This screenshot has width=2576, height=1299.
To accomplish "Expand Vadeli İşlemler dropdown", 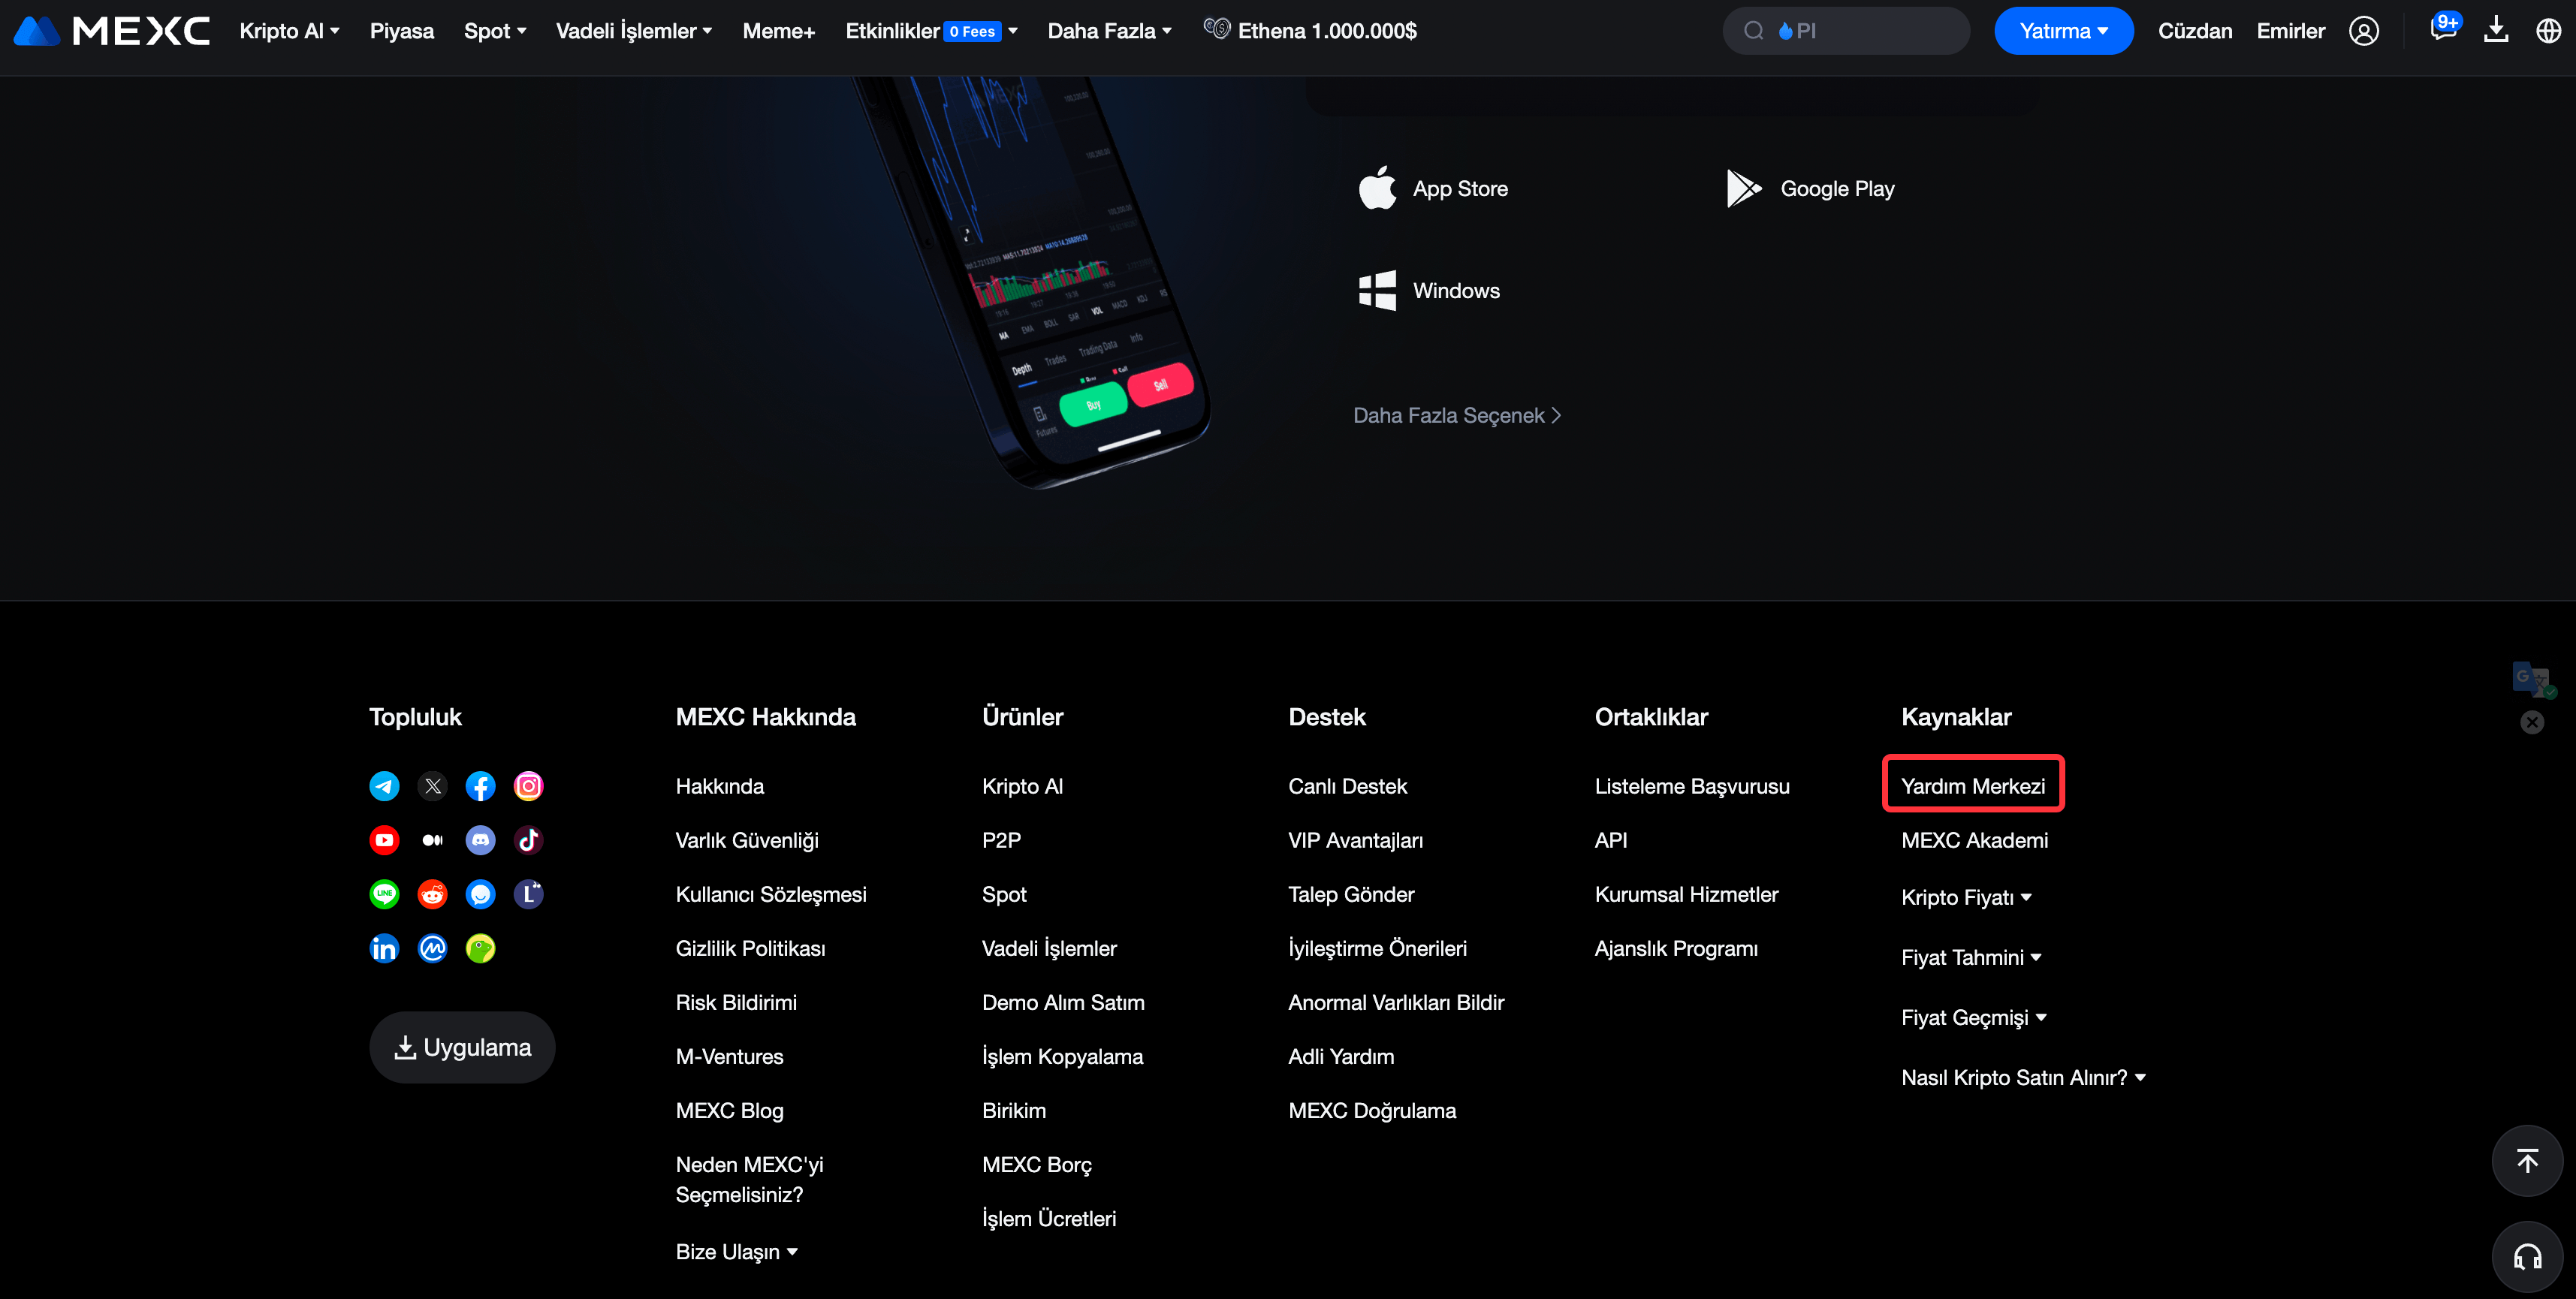I will 634,31.
